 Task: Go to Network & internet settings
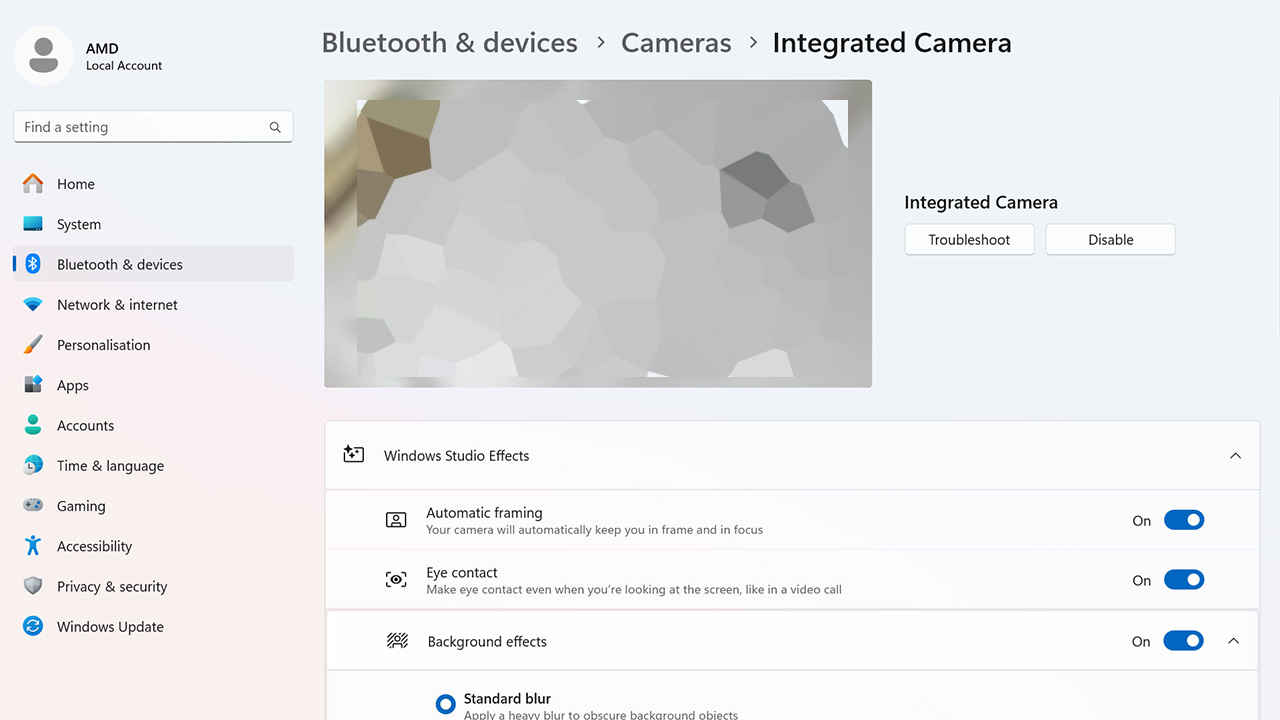153,304
